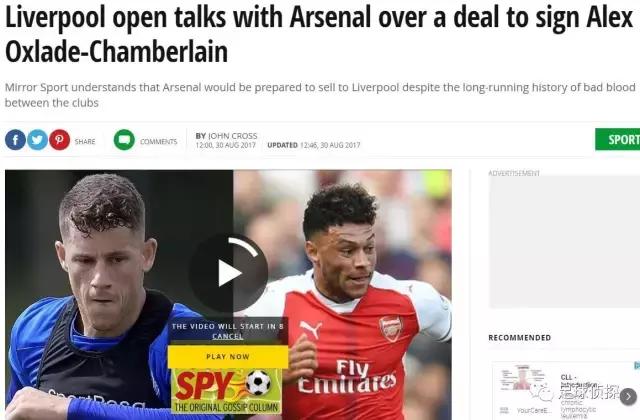The height and width of the screenshot is (420, 640).
Task: Click the RECOMMENDED section heading
Action: click(520, 338)
